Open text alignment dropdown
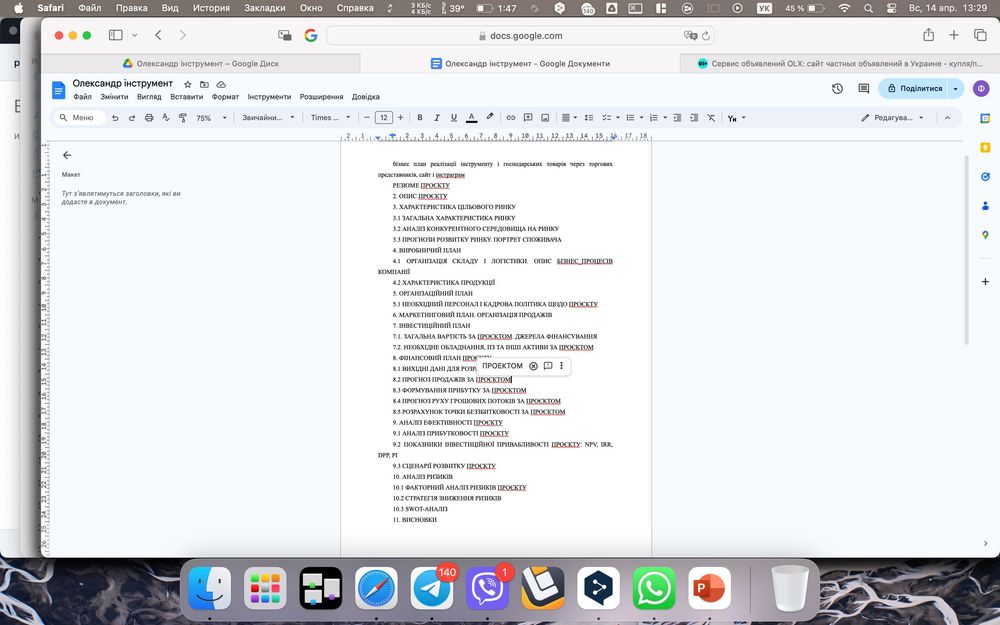1000x625 pixels. (569, 118)
